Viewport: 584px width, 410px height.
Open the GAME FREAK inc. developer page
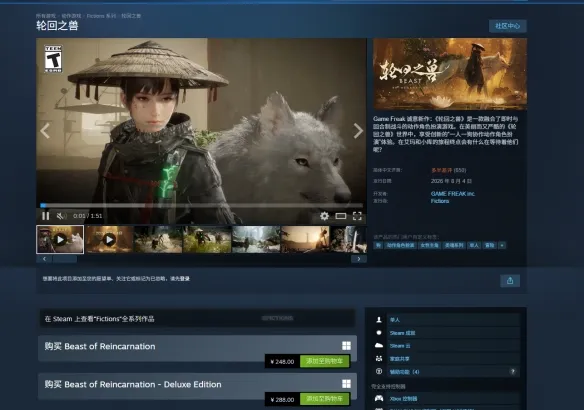pyautogui.click(x=453, y=194)
